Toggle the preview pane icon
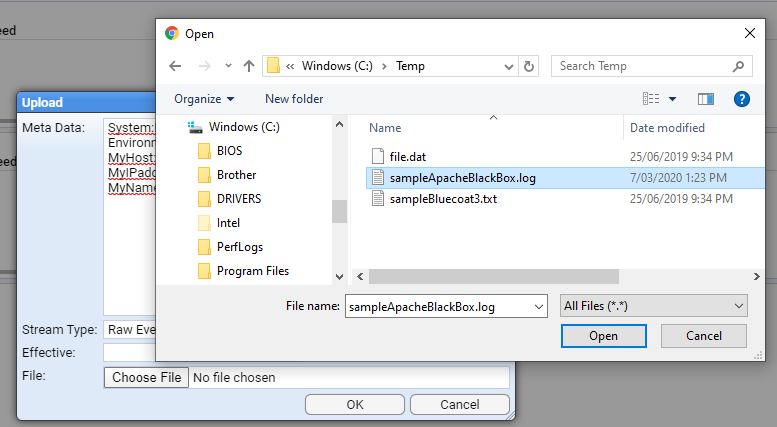This screenshot has width=777, height=427. point(706,99)
